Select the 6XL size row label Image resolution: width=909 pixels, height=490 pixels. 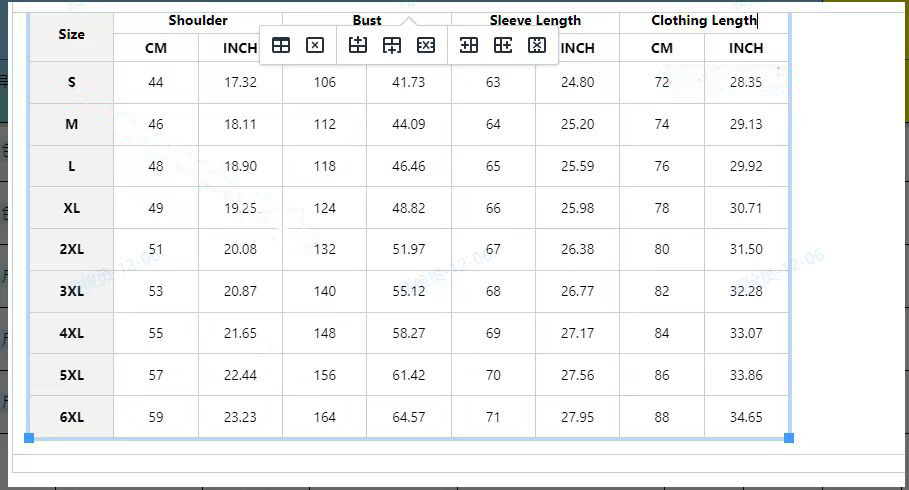pos(71,417)
